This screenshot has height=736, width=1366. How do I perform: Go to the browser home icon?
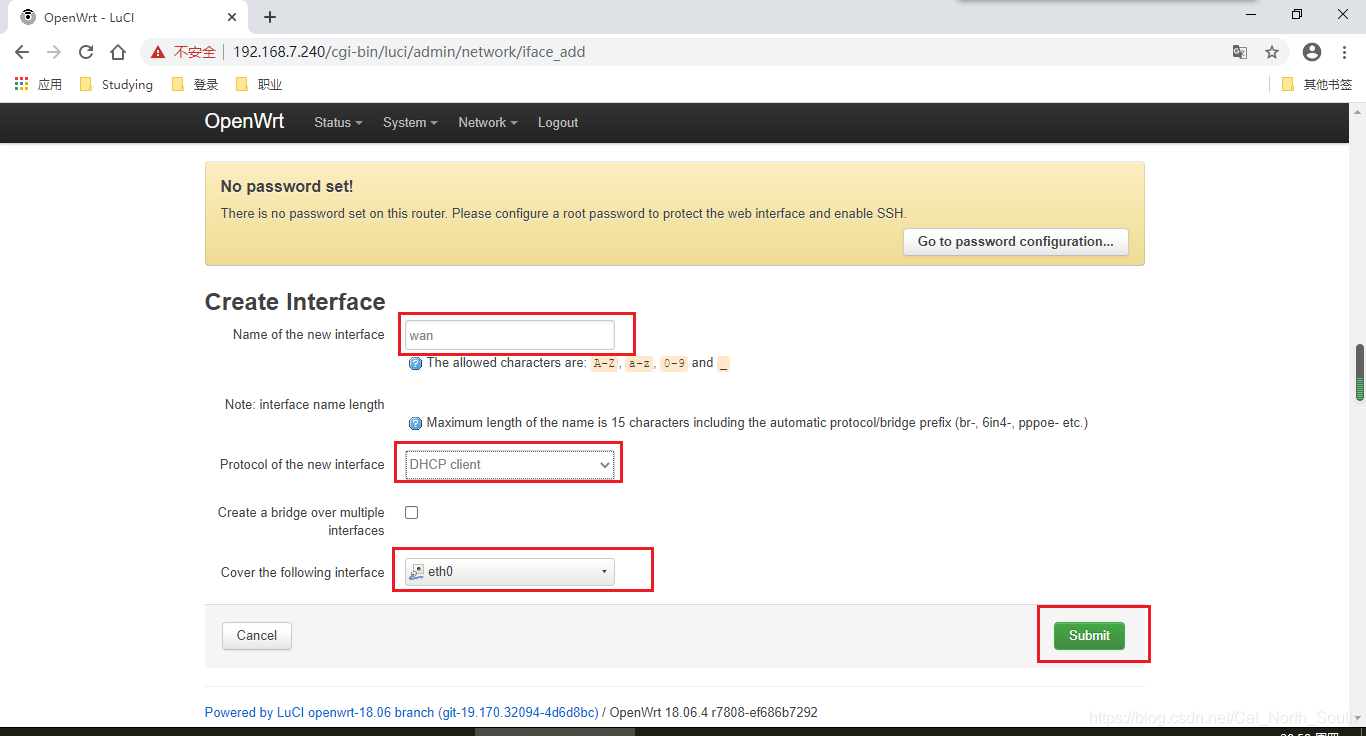click(x=118, y=52)
